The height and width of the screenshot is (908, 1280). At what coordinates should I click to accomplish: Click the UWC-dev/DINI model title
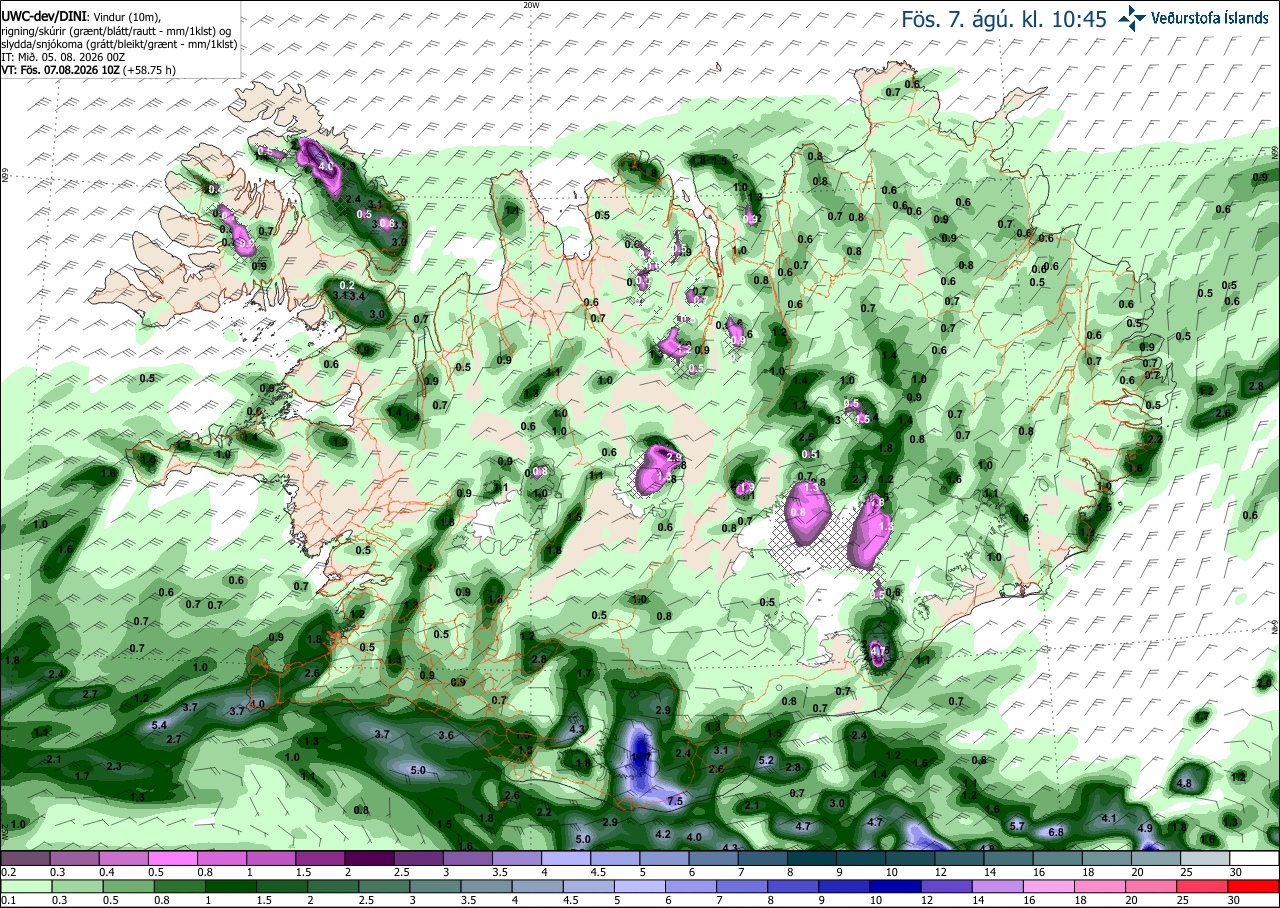43,17
